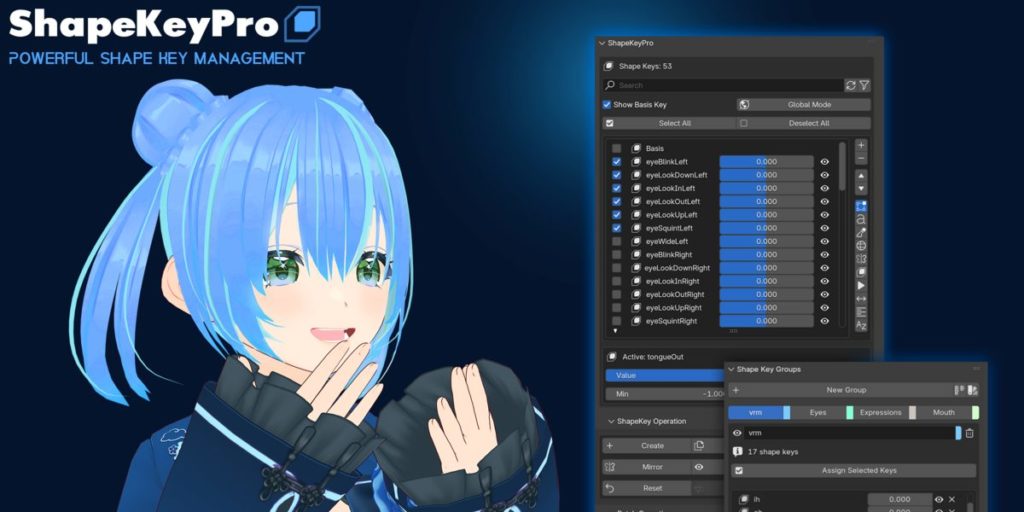This screenshot has width=1024, height=512.
Task: Switch to the Eyes group tab
Action: point(818,412)
